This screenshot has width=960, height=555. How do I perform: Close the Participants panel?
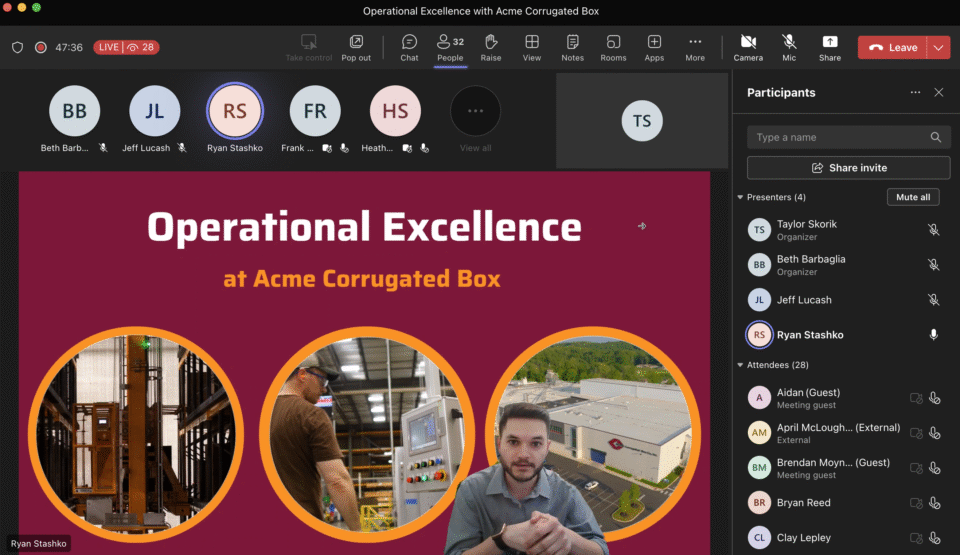click(x=939, y=92)
